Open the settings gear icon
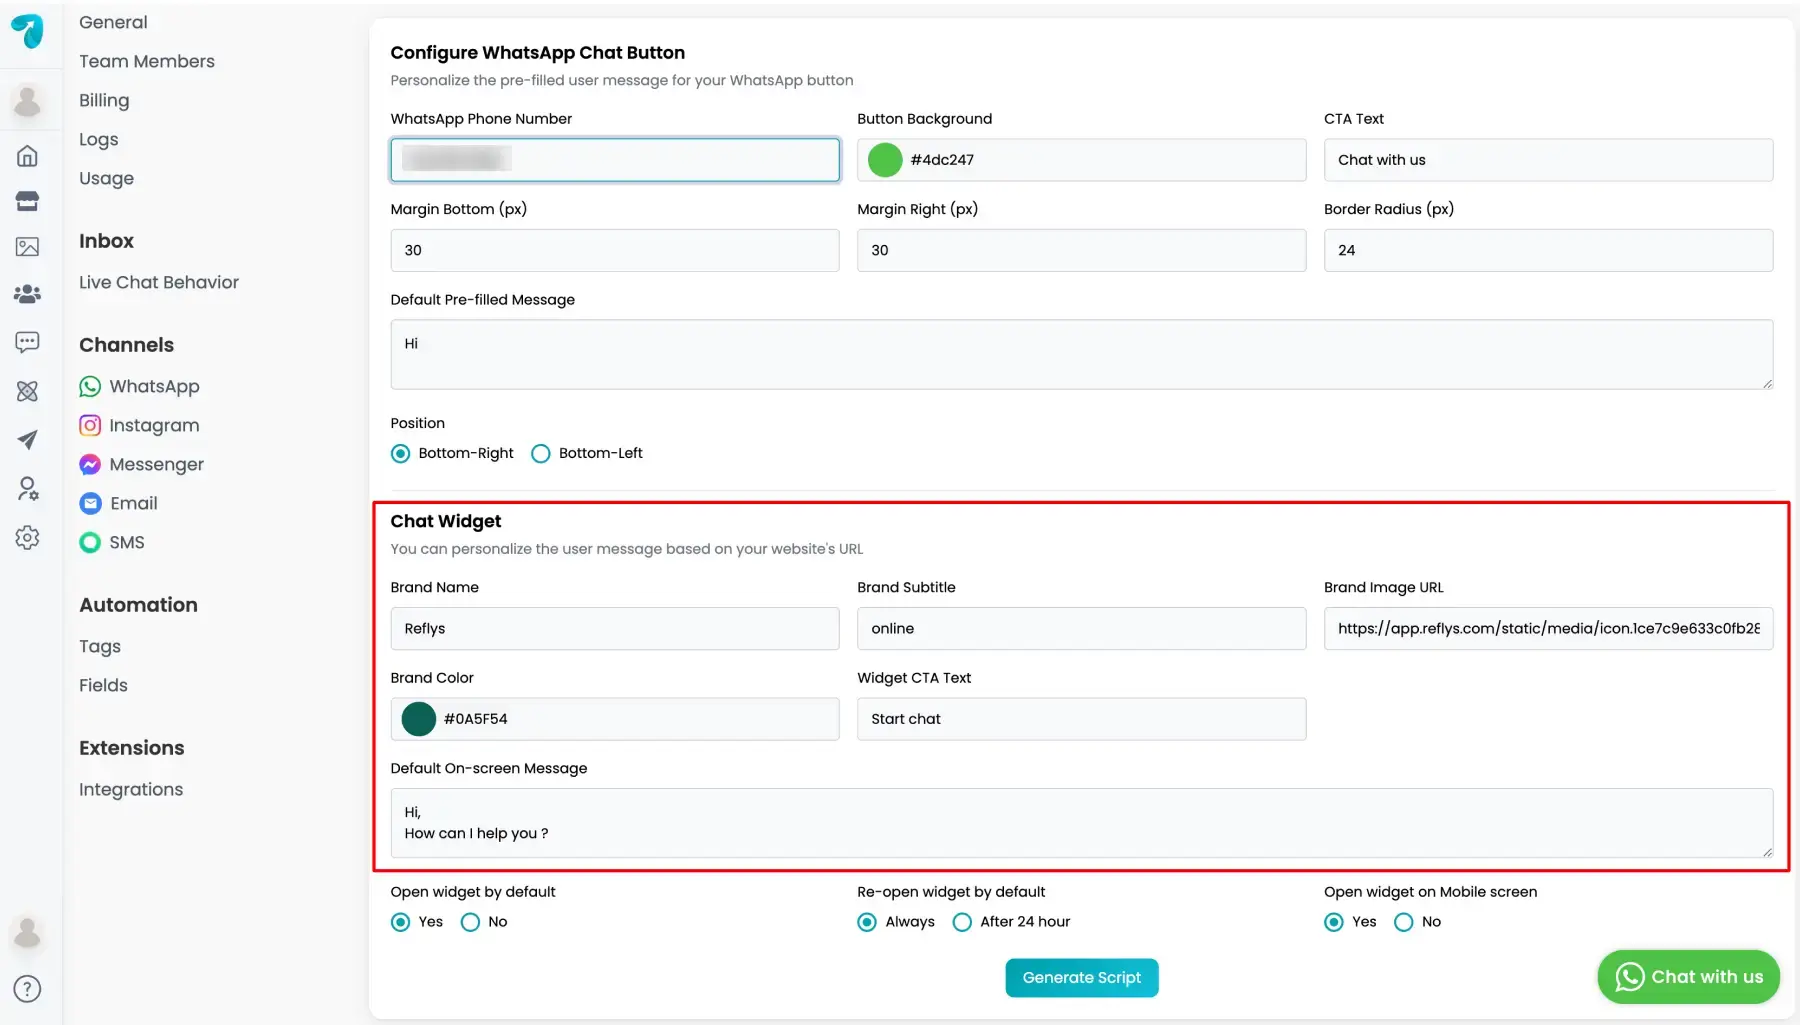This screenshot has width=1800, height=1025. 28,537
